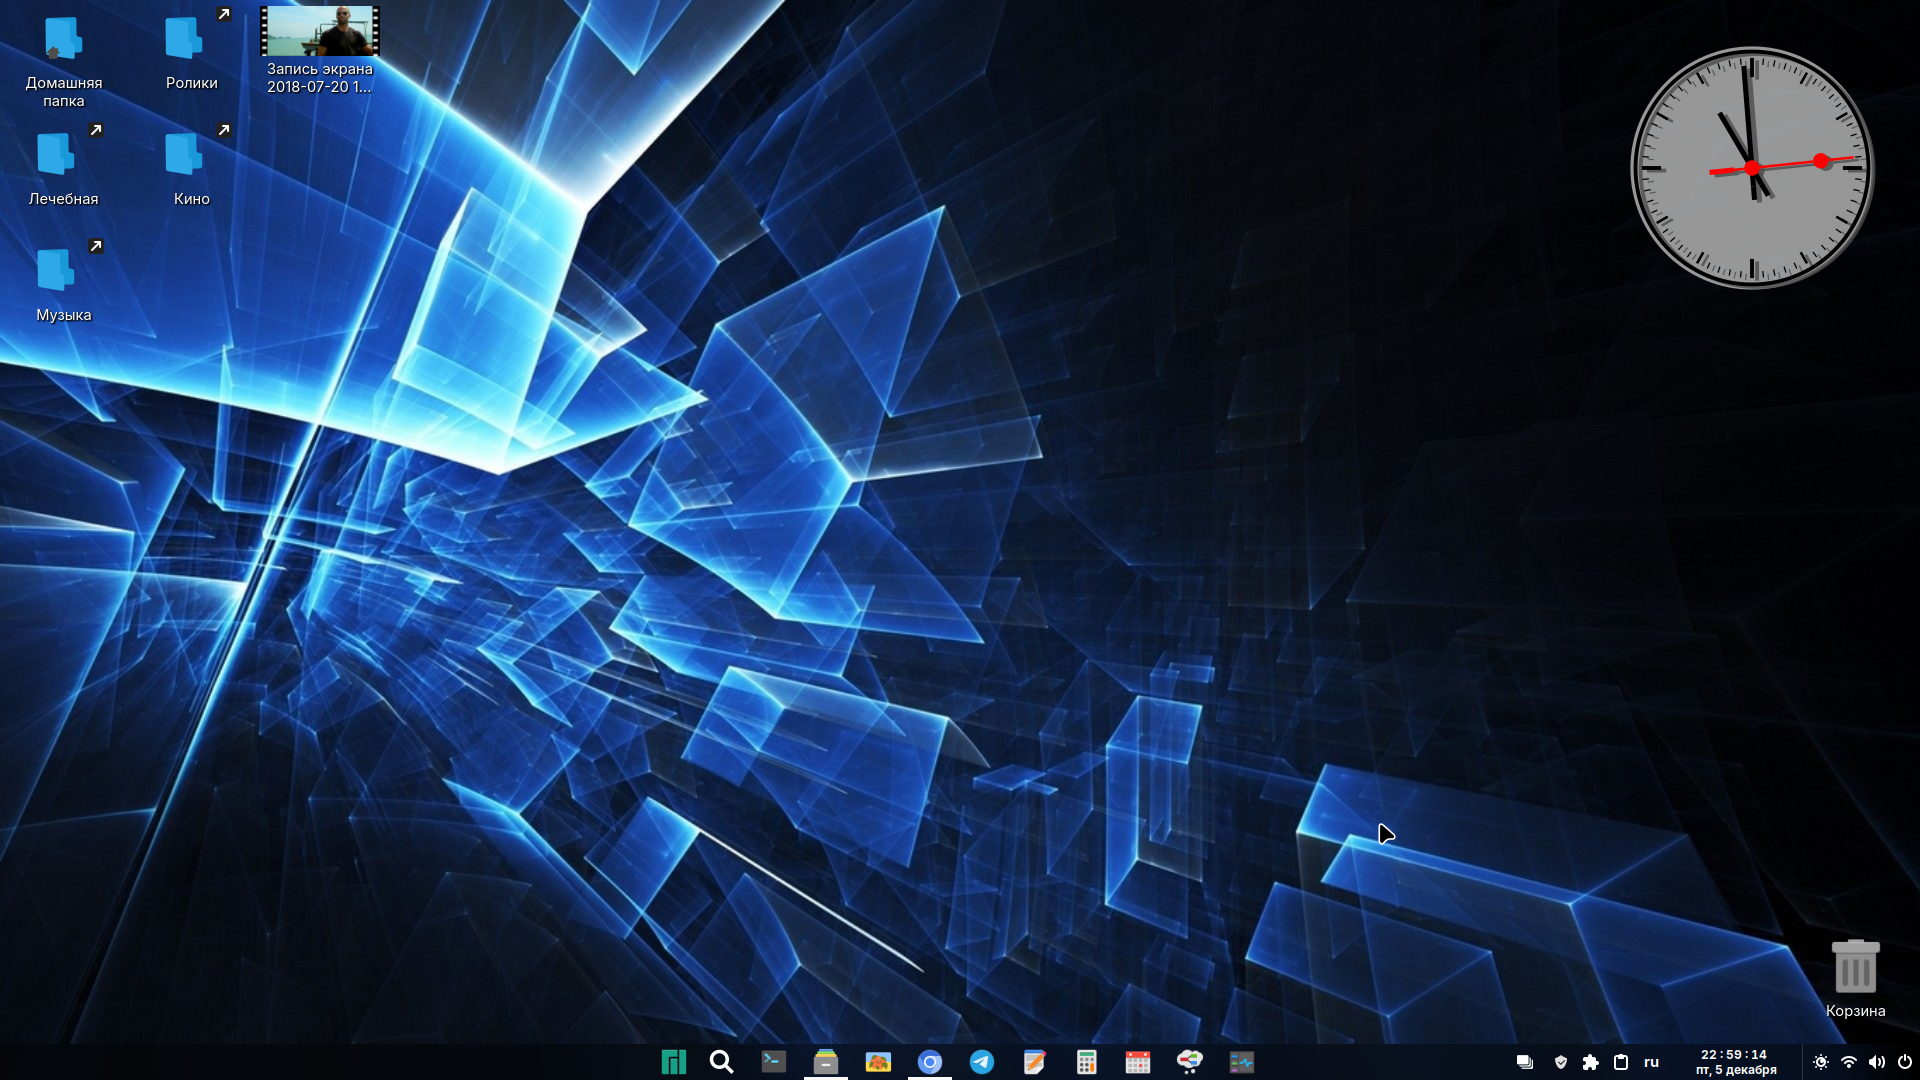
Task: Select the Корзина trash desktop icon
Action: 1855,968
